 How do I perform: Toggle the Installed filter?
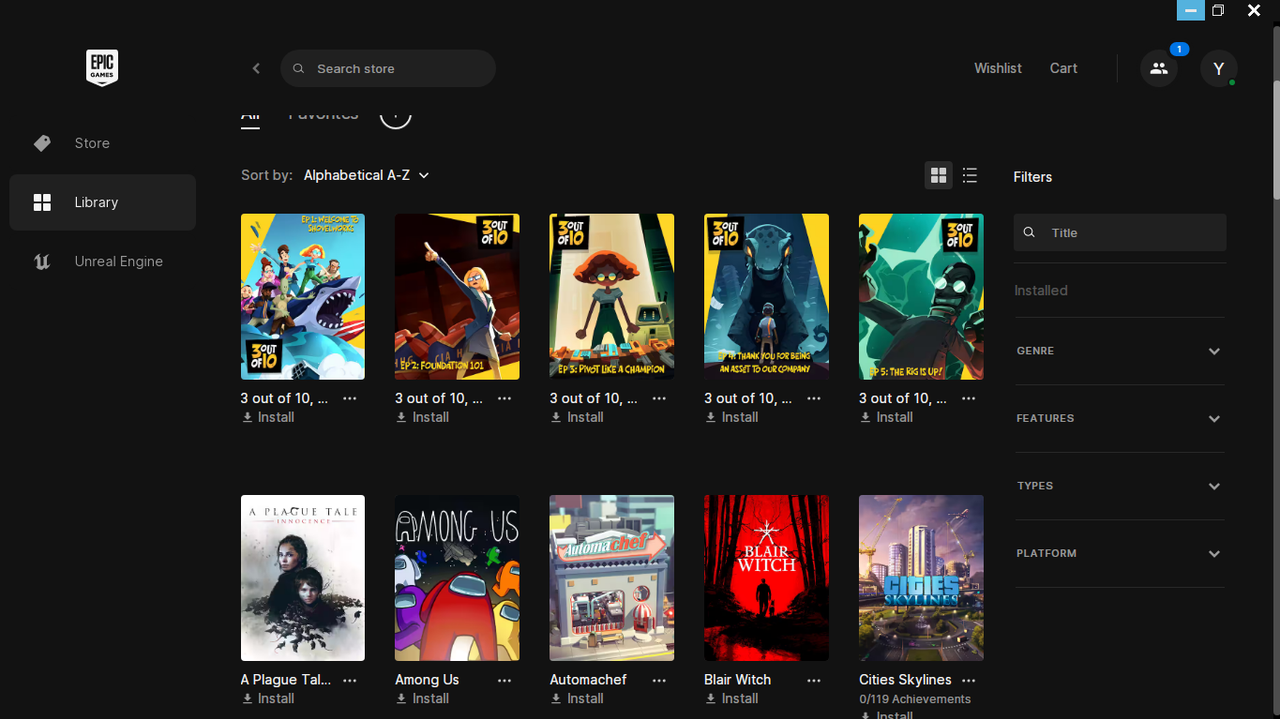point(1041,290)
